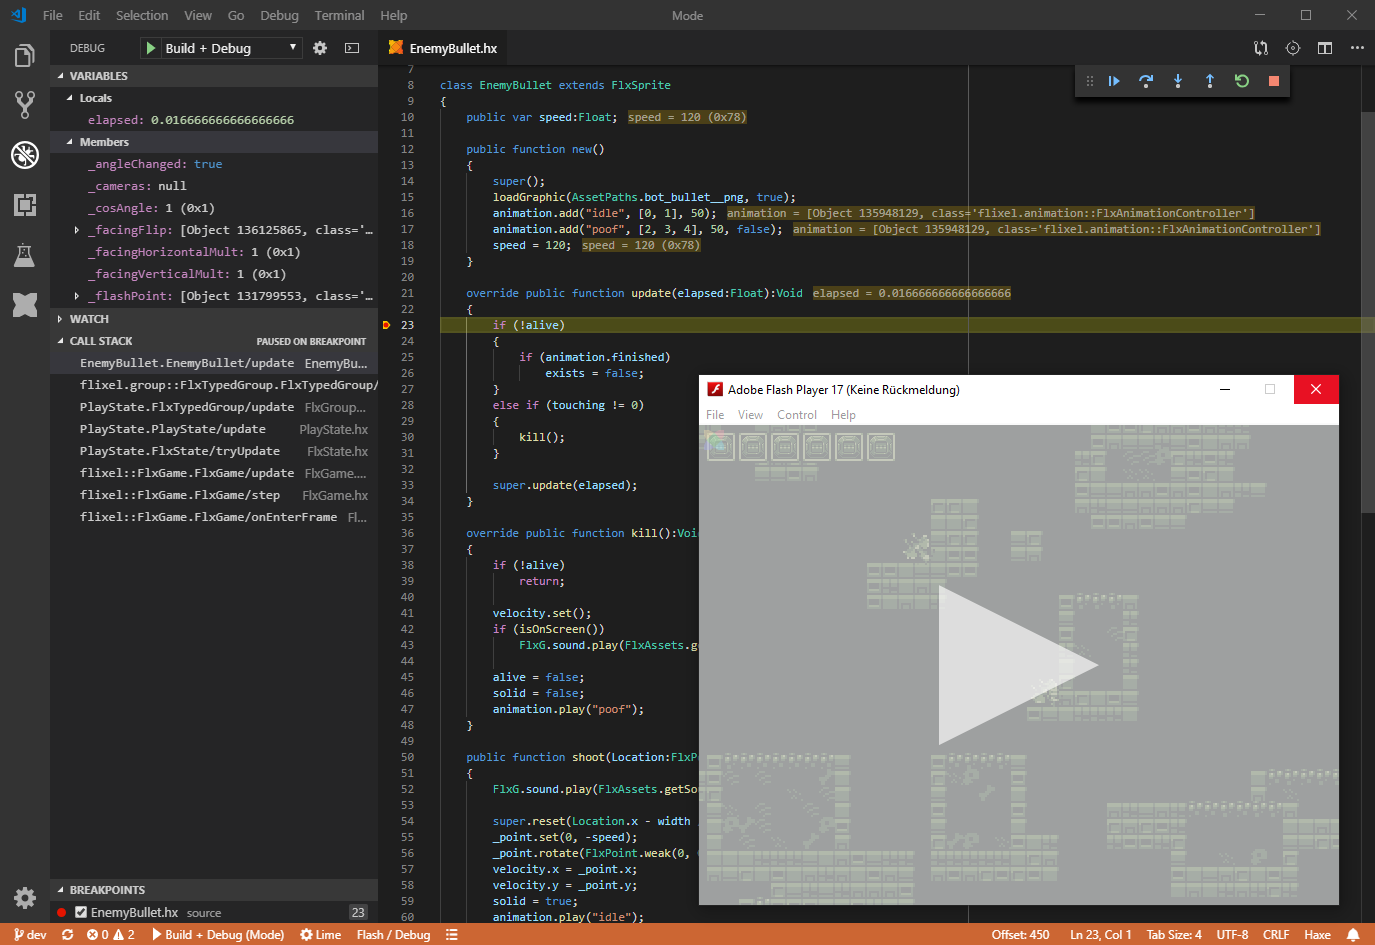Expand the _flashPoint object

pos(77,296)
